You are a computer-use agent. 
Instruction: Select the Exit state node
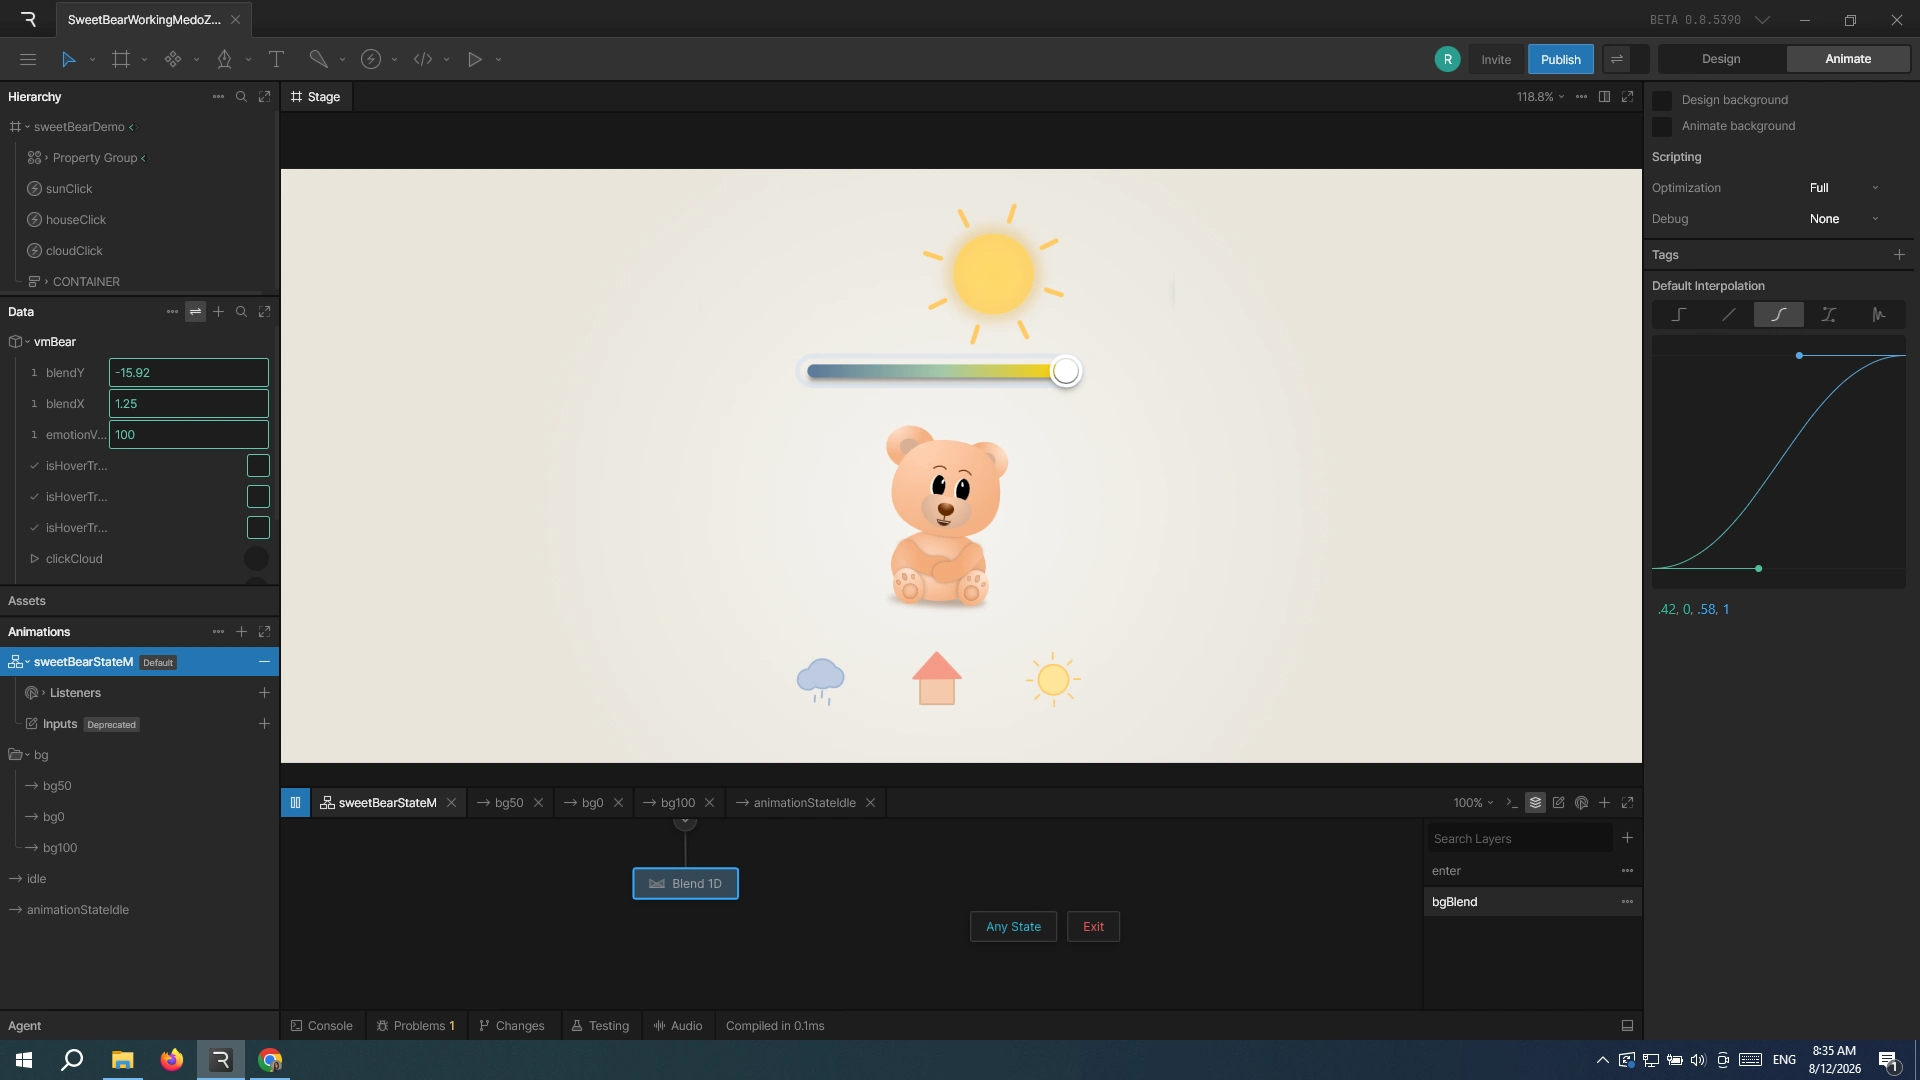(x=1093, y=927)
